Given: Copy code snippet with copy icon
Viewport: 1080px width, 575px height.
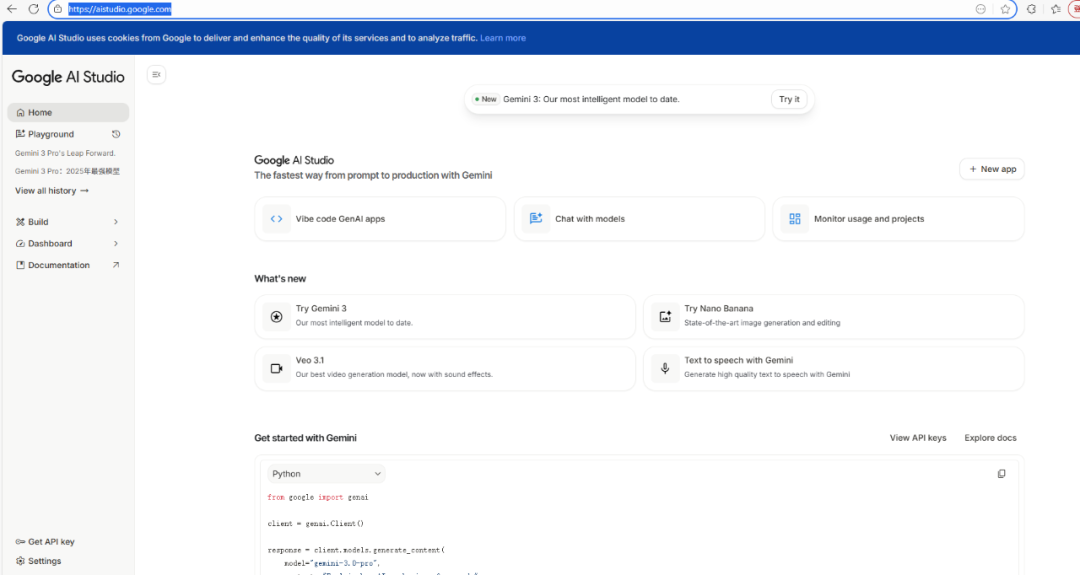Looking at the screenshot, I should pos(1001,474).
